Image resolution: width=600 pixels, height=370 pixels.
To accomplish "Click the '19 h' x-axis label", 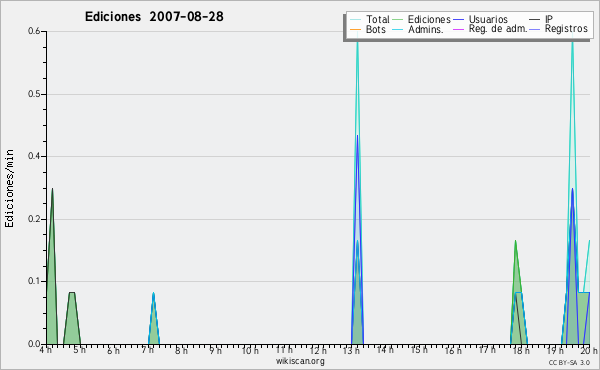I will click(555, 350).
